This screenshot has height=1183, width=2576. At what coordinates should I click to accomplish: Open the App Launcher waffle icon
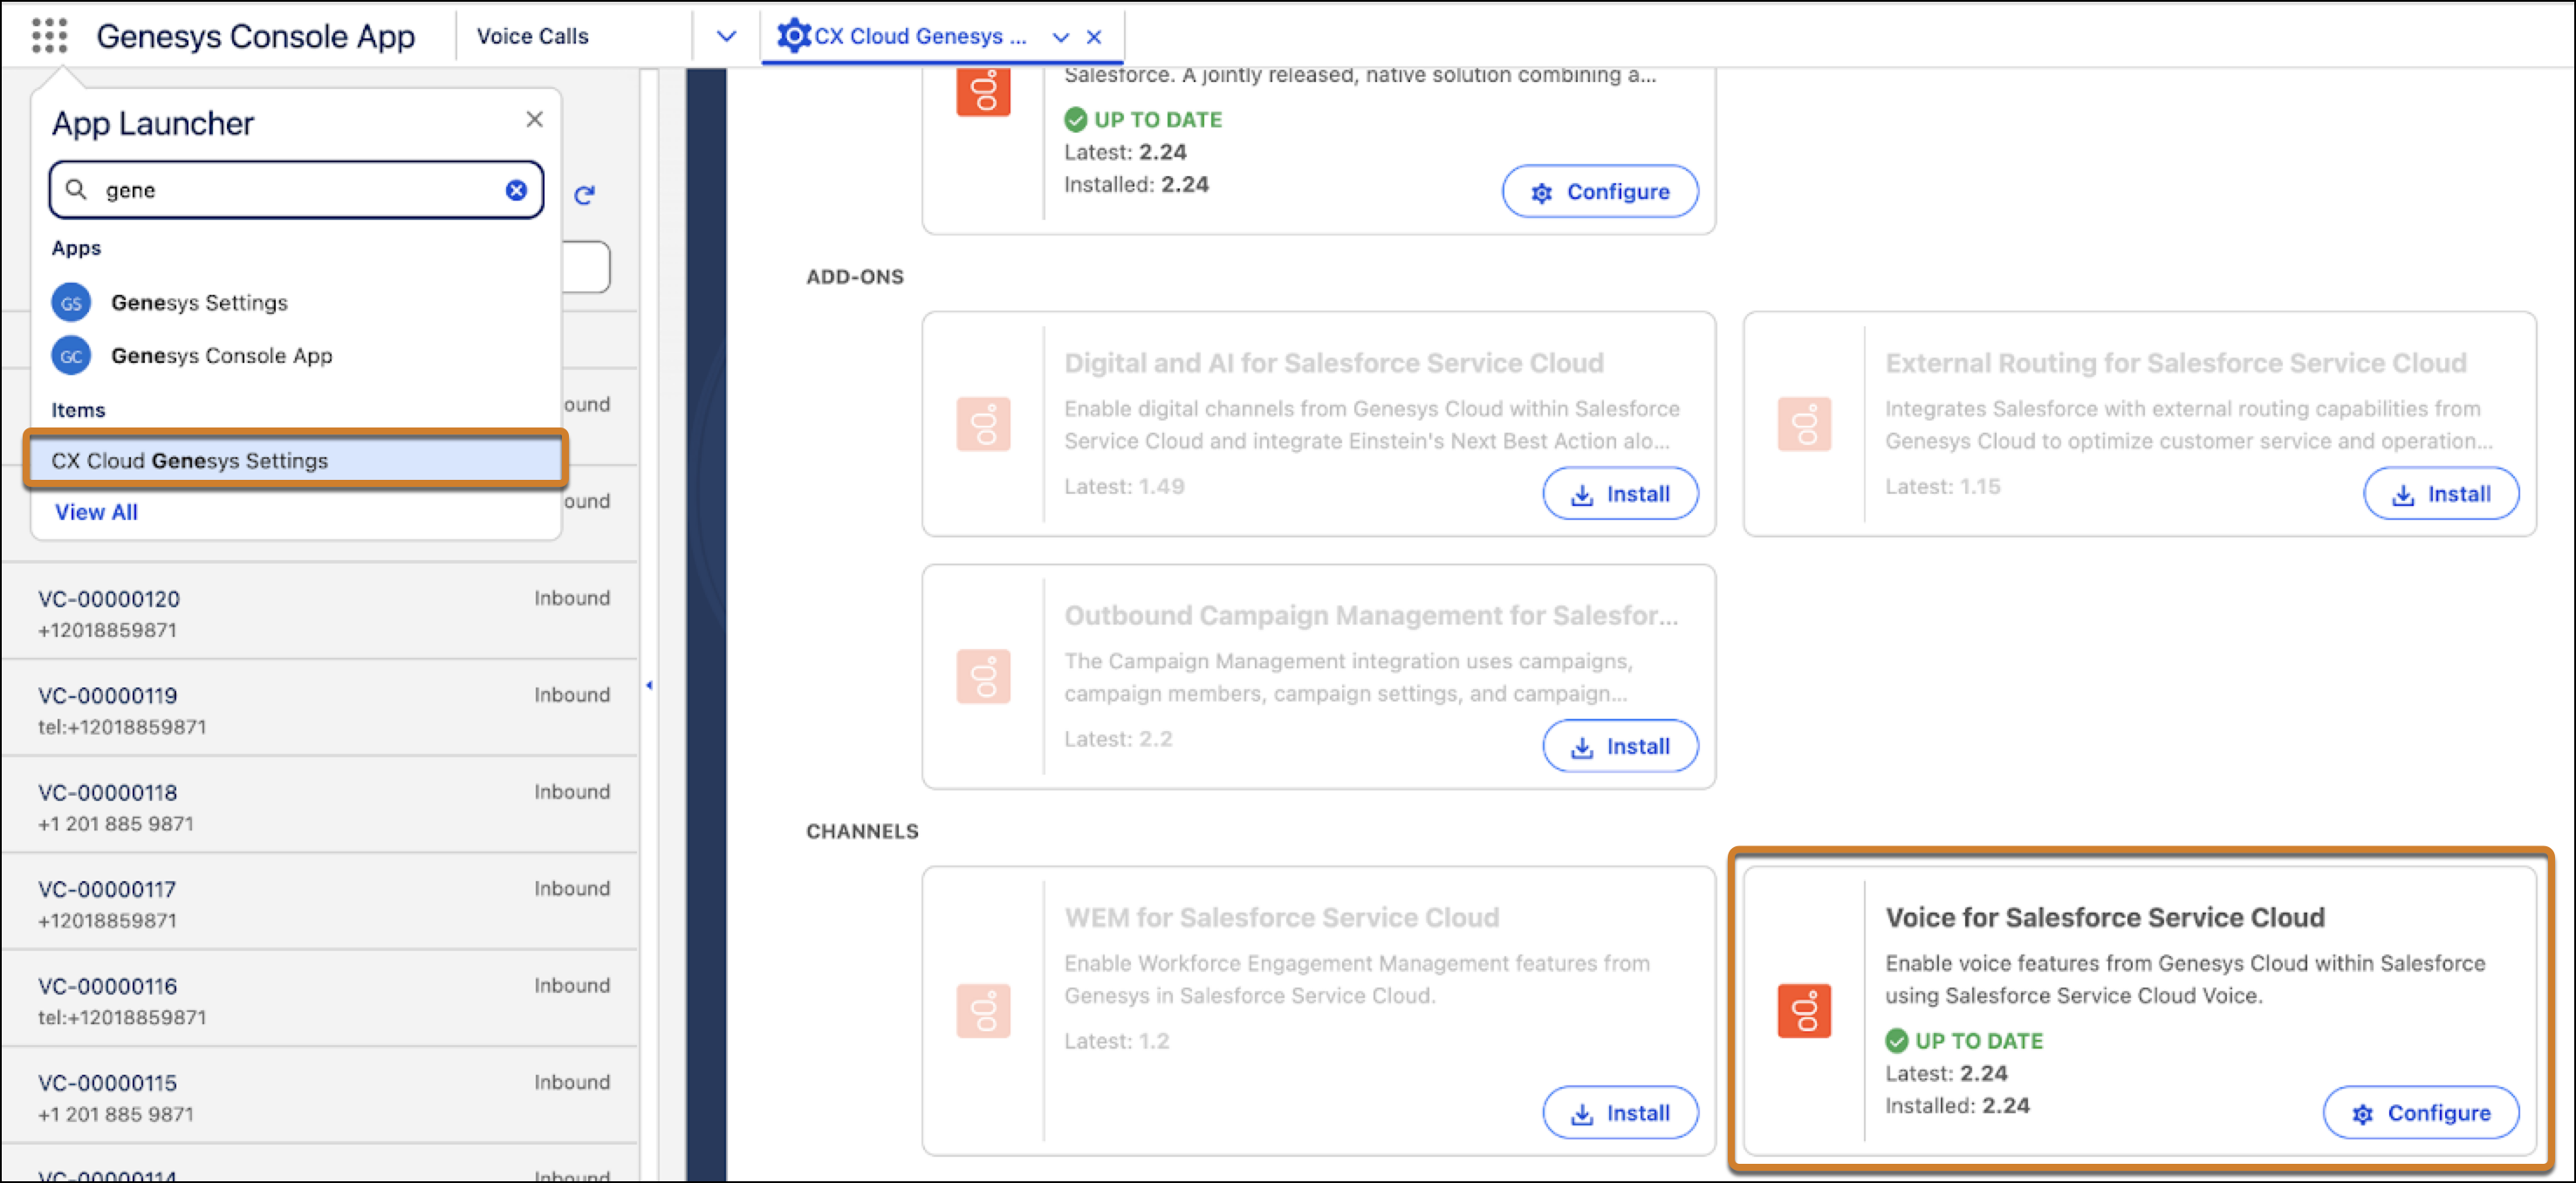pos(49,35)
